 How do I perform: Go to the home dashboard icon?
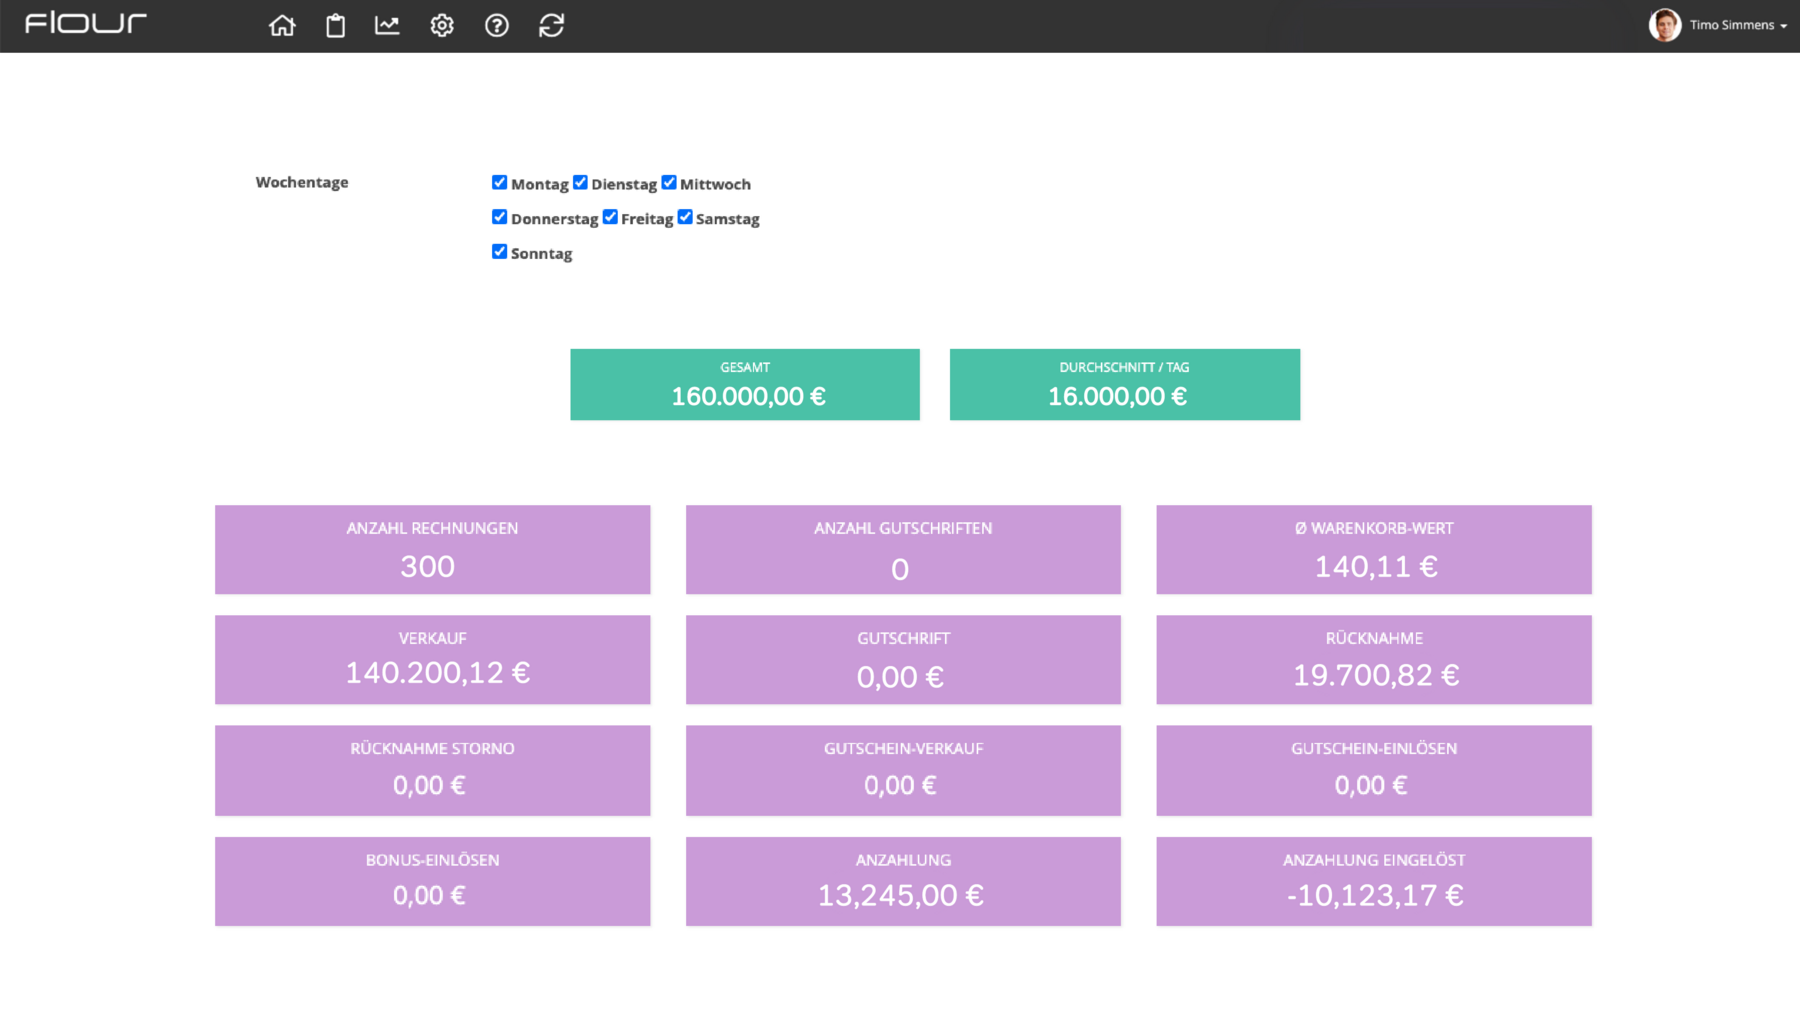[x=282, y=26]
